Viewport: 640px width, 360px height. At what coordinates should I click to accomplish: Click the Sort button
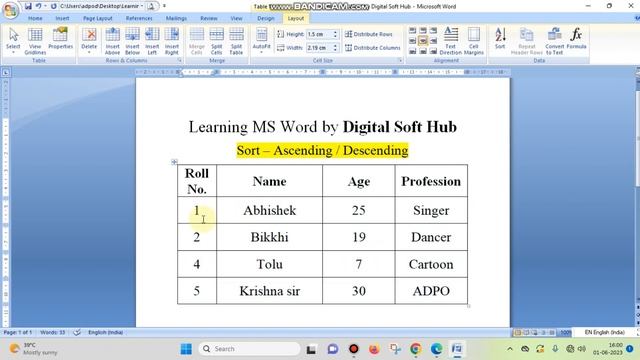pyautogui.click(x=500, y=39)
